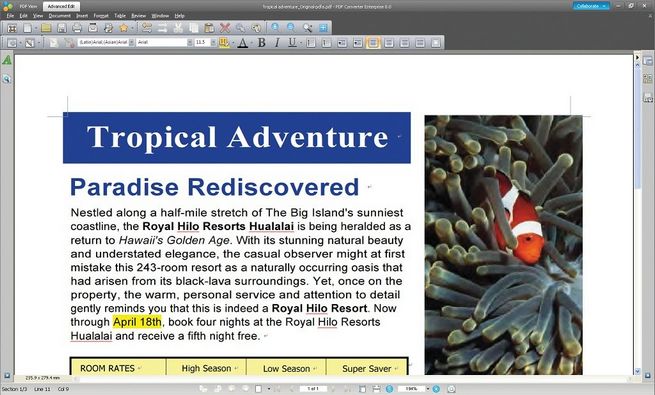This screenshot has width=655, height=395.
Task: Open the Format menu
Action: pos(101,16)
